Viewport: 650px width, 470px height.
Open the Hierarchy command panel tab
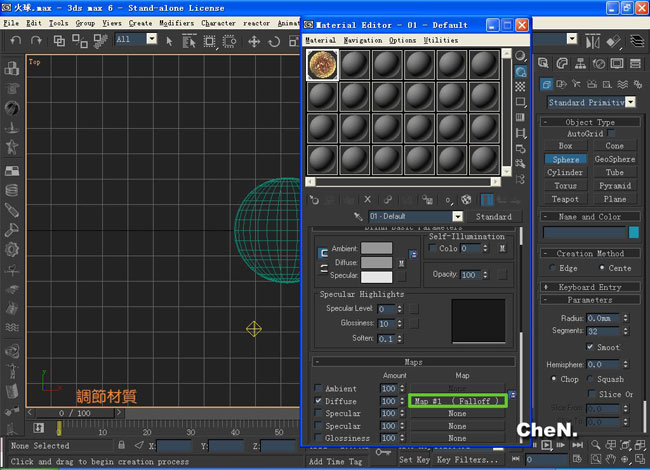click(x=580, y=63)
